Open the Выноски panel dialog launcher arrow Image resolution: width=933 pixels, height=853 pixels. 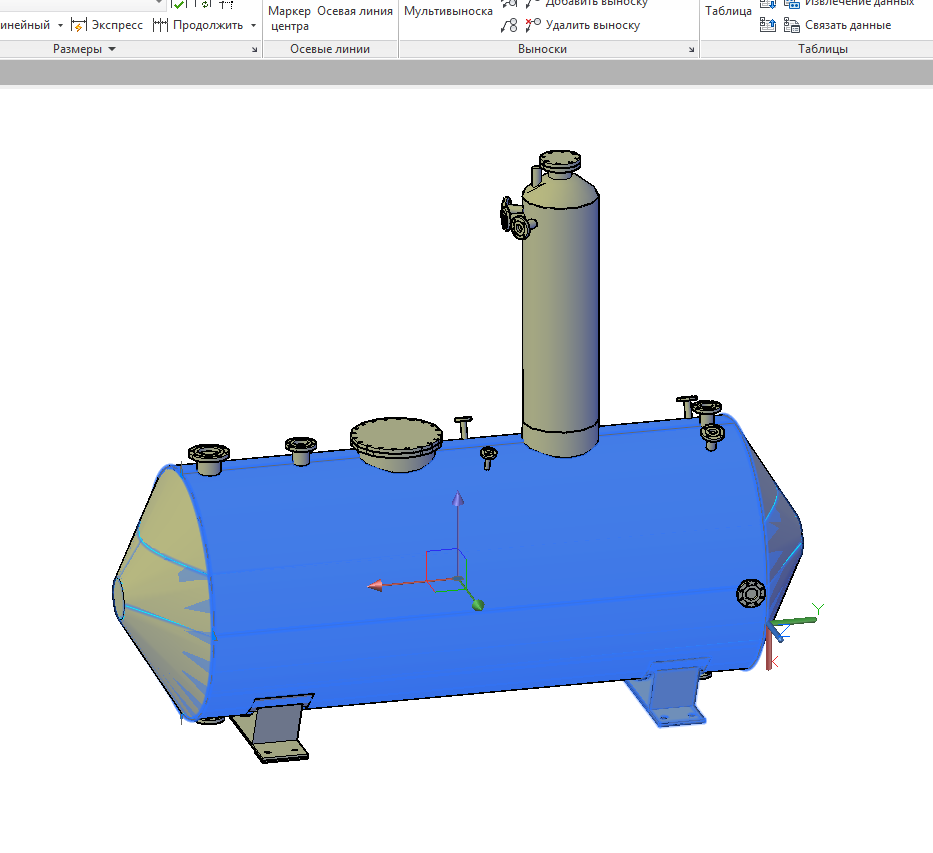coord(691,50)
